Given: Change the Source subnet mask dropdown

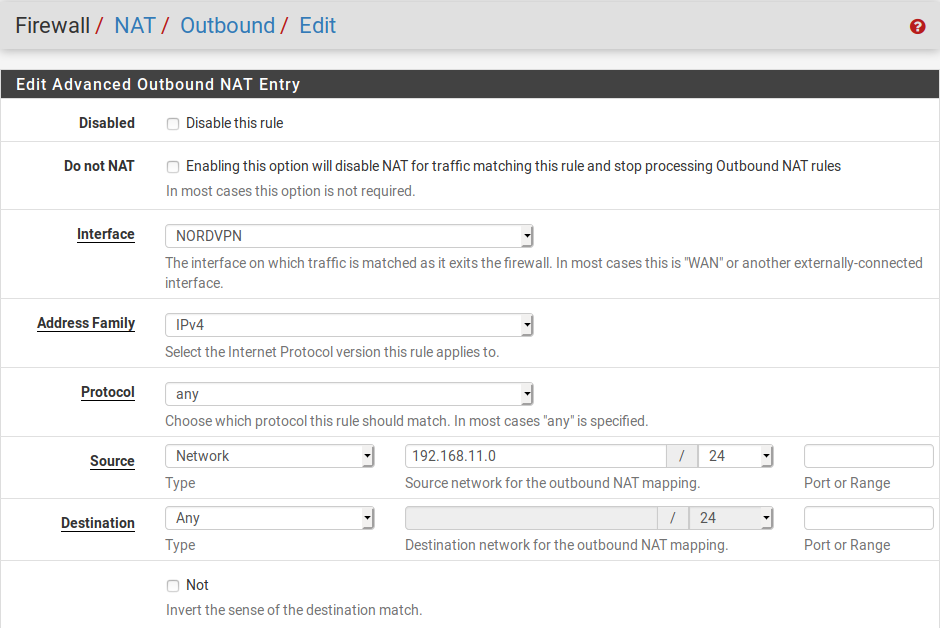Looking at the screenshot, I should coord(736,456).
